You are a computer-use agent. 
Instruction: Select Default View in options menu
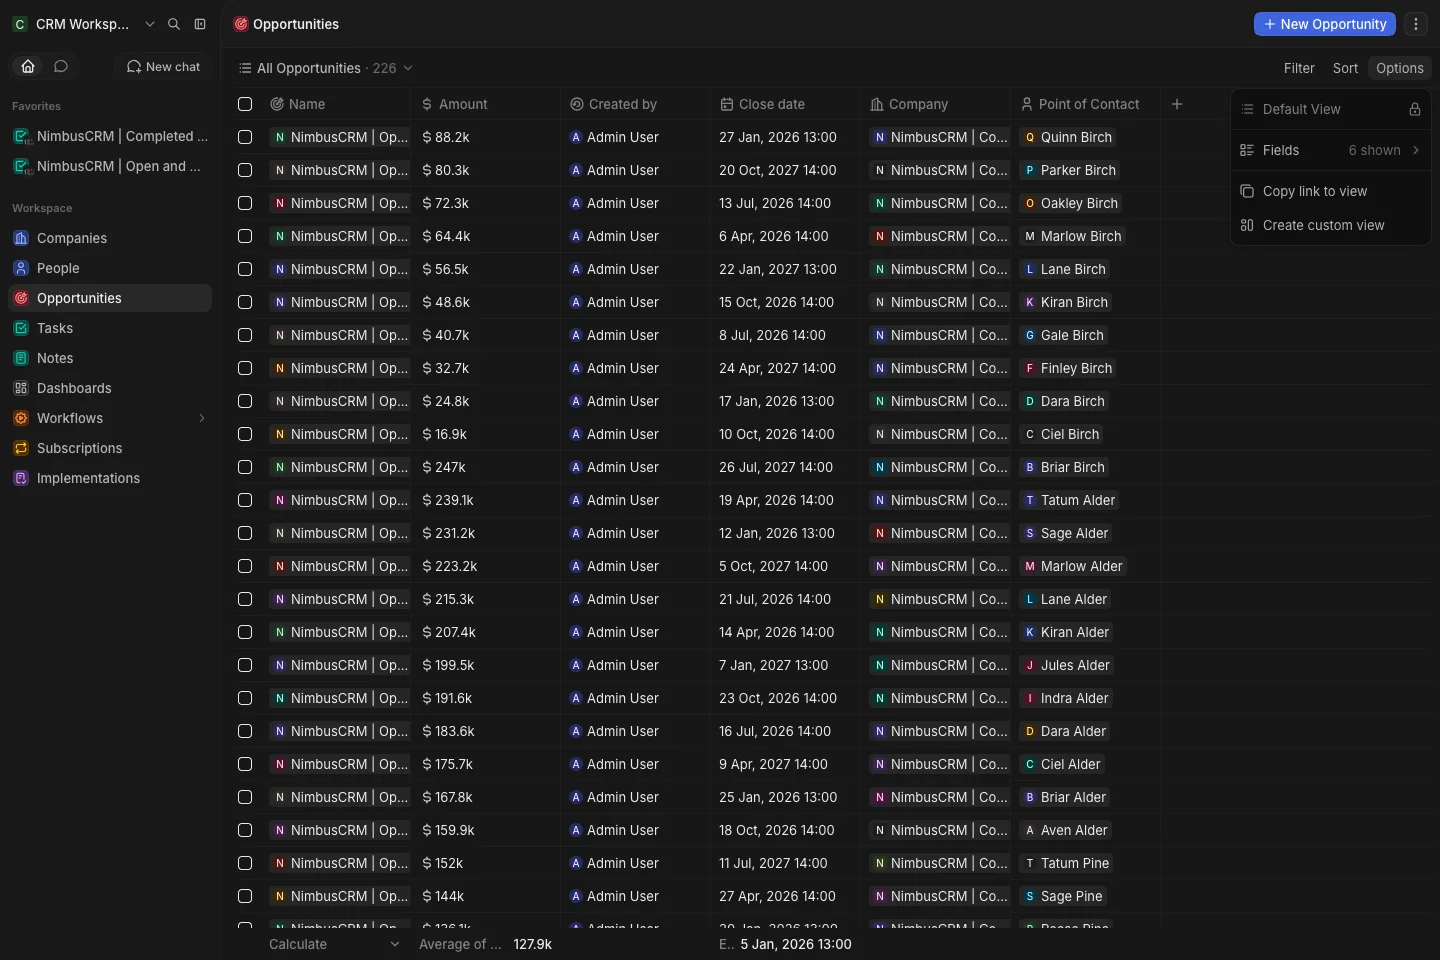pyautogui.click(x=1330, y=109)
